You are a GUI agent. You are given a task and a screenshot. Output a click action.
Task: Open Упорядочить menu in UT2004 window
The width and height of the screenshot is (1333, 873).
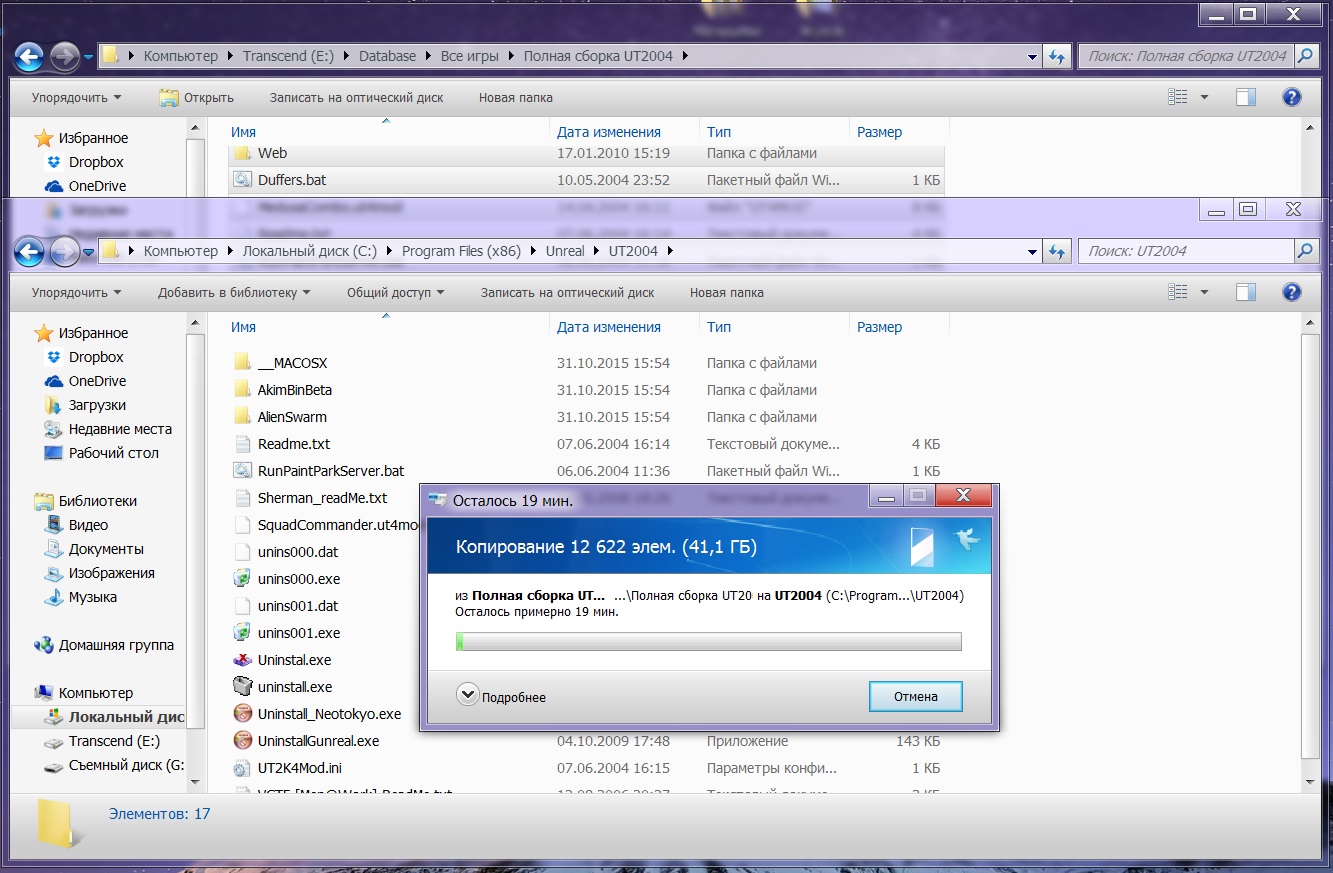76,293
